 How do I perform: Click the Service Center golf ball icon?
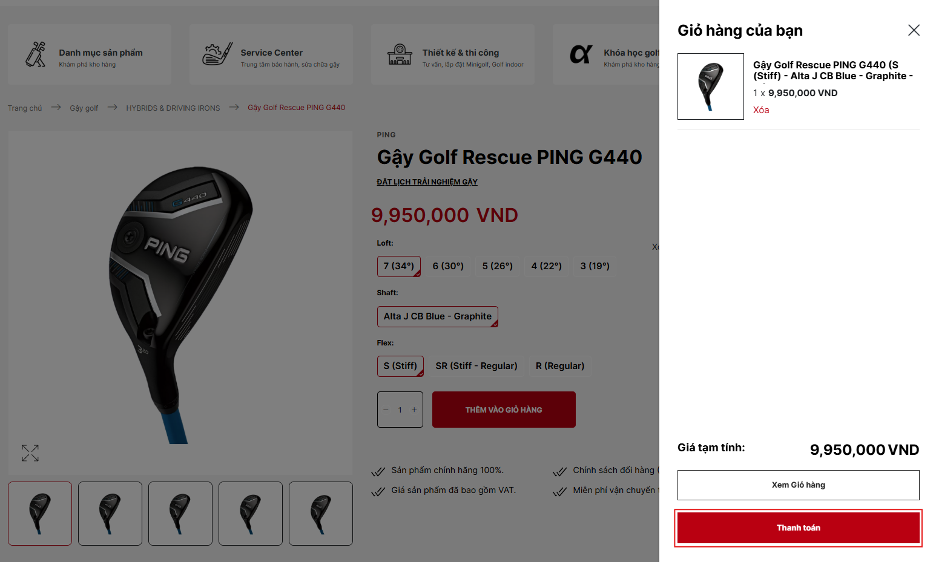pyautogui.click(x=217, y=54)
